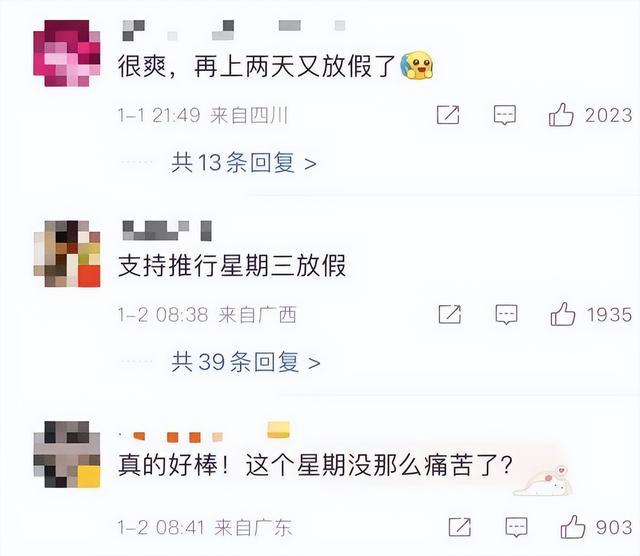
Task: Reply to Guangdong comment via comment icon
Action: pyautogui.click(x=516, y=527)
